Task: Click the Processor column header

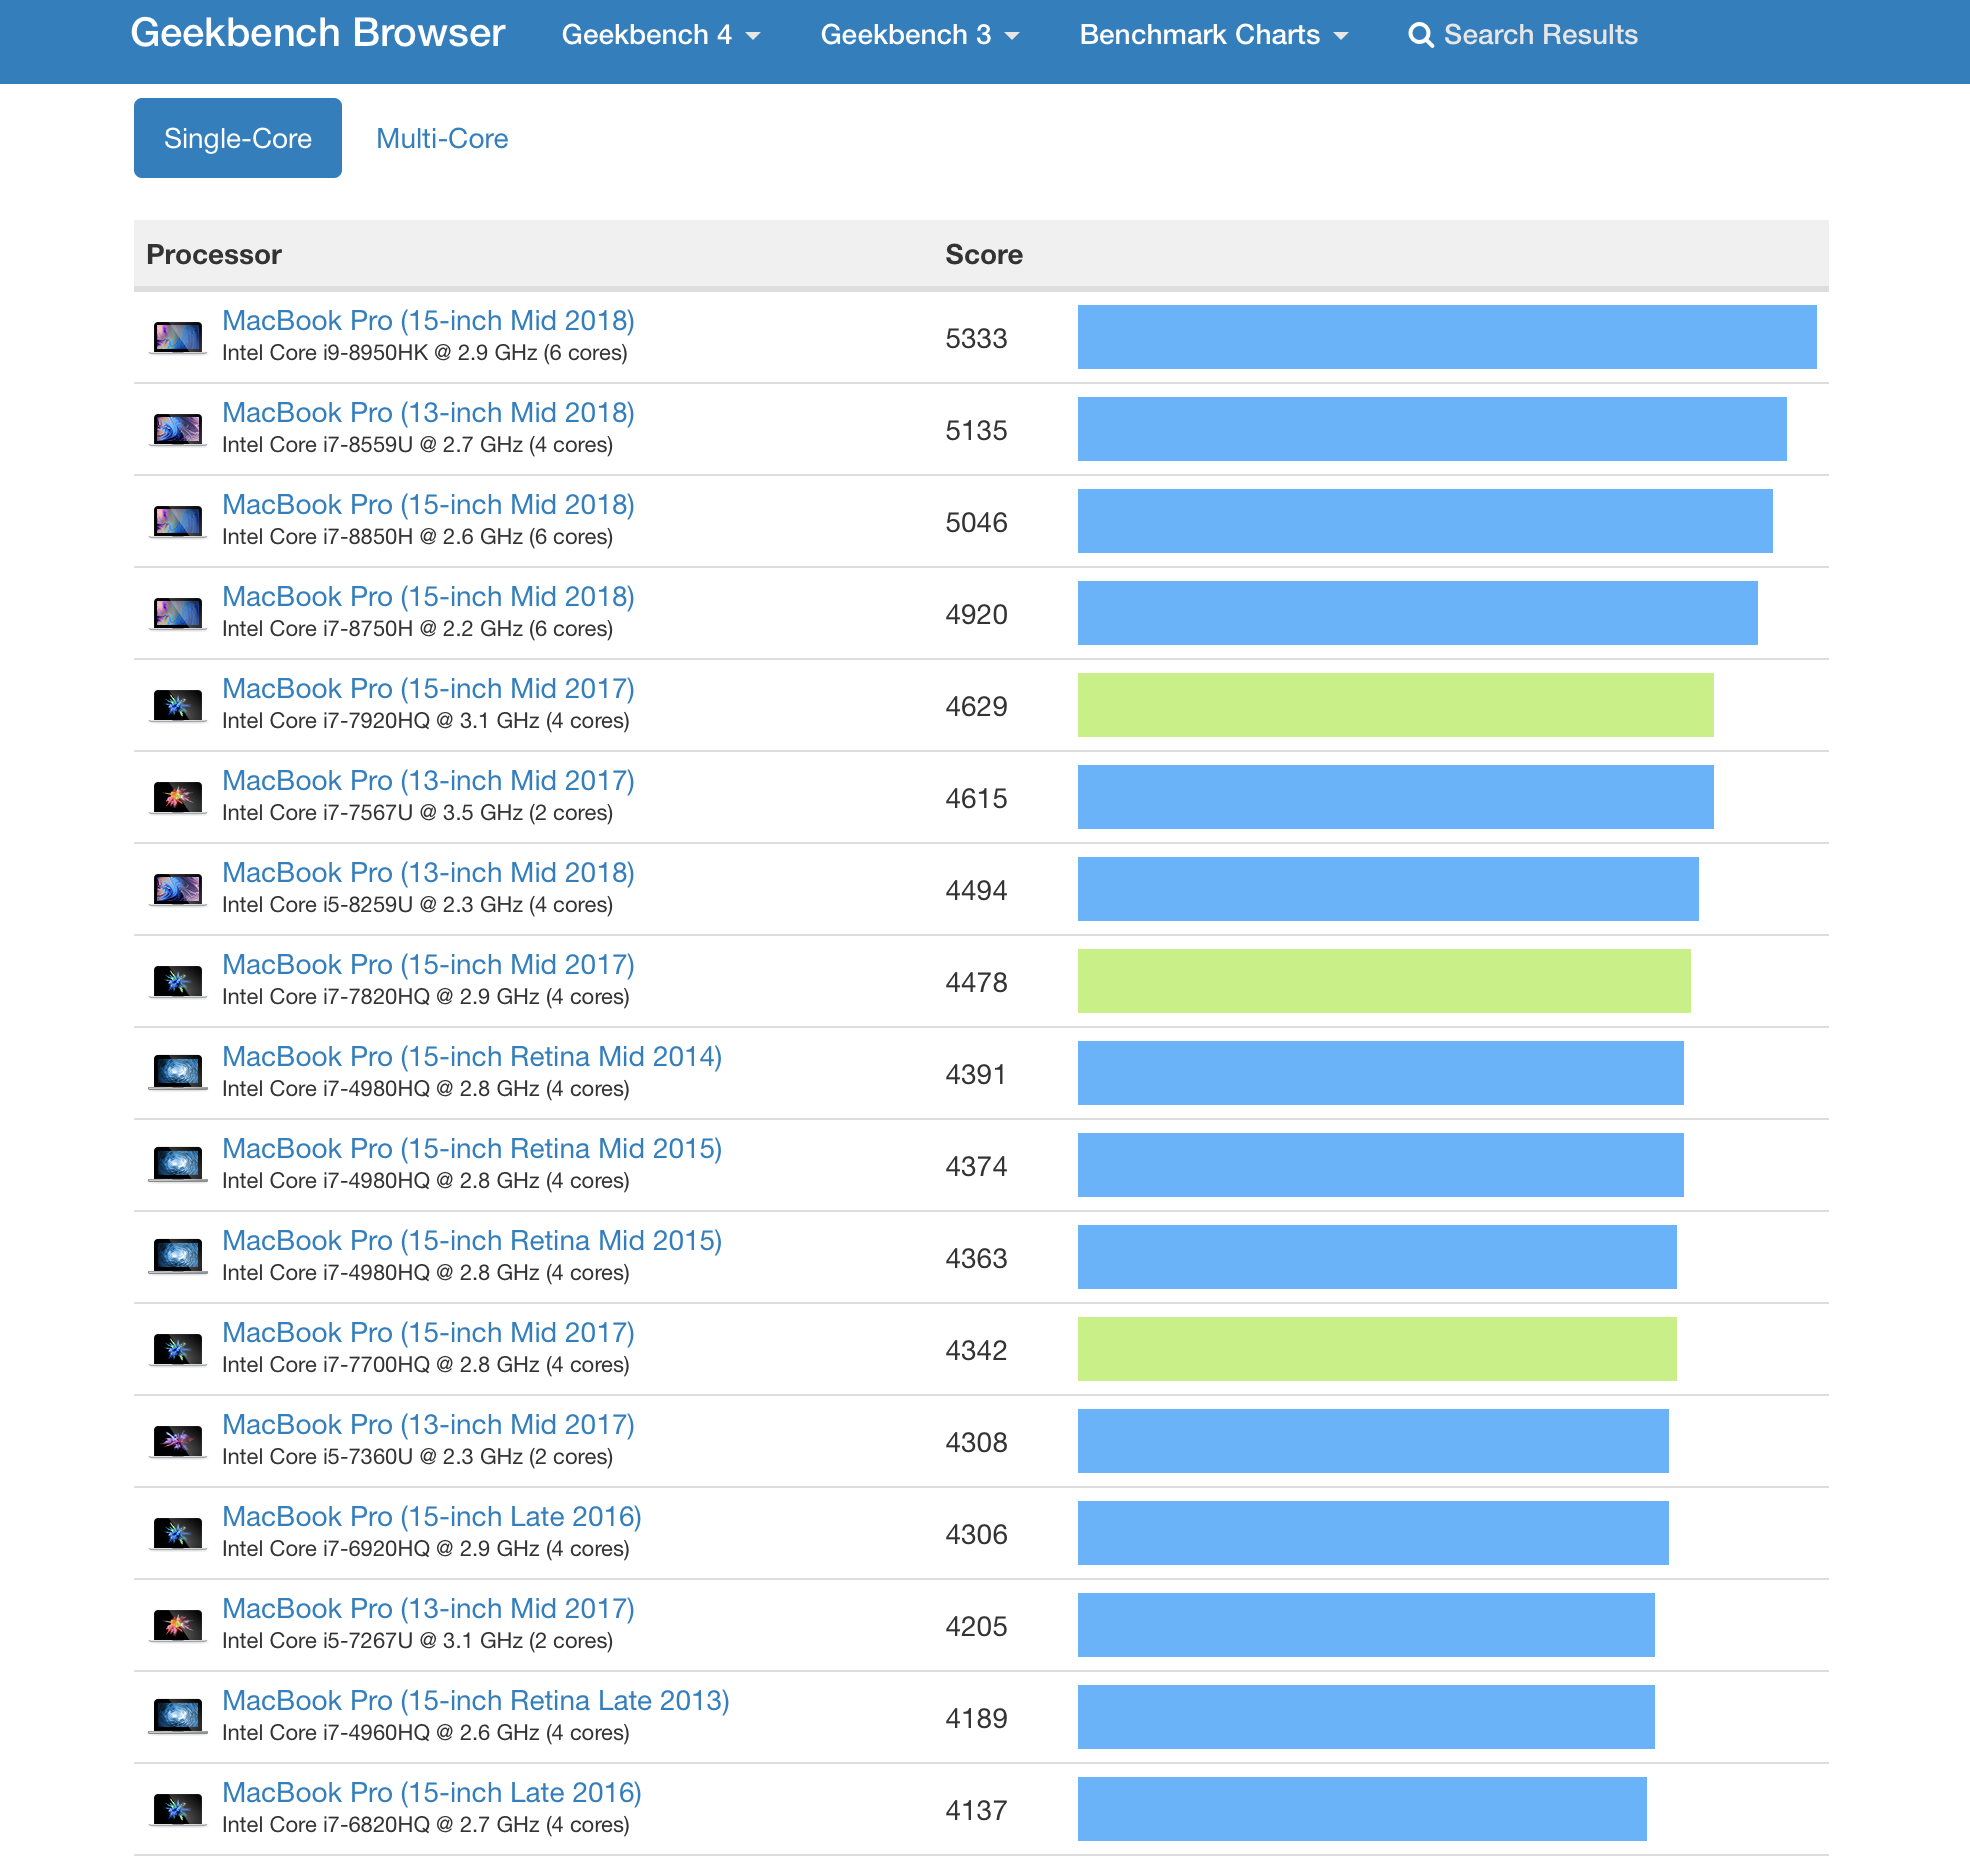Action: coord(214,255)
